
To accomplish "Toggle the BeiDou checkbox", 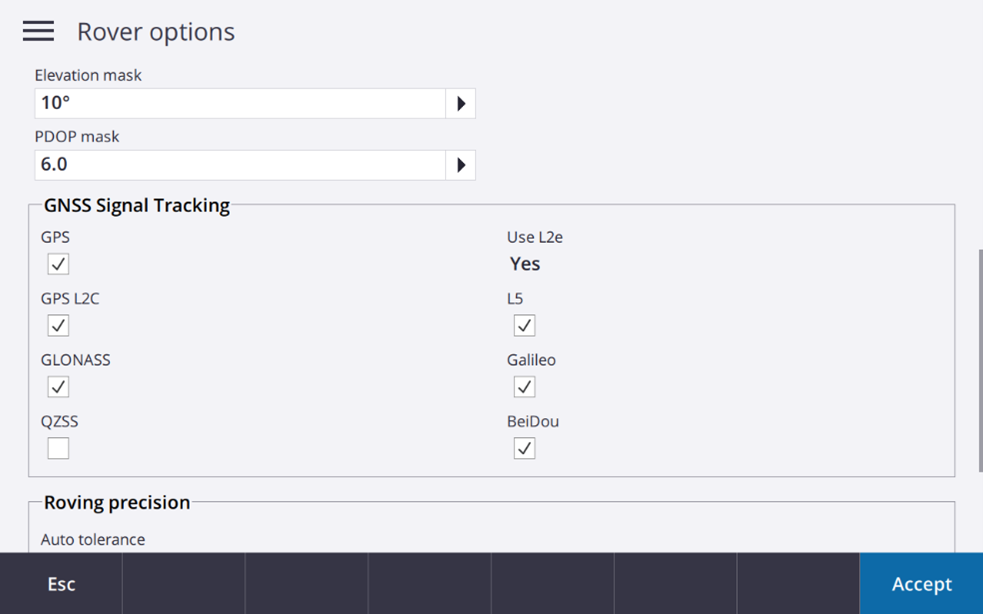I will coord(524,448).
